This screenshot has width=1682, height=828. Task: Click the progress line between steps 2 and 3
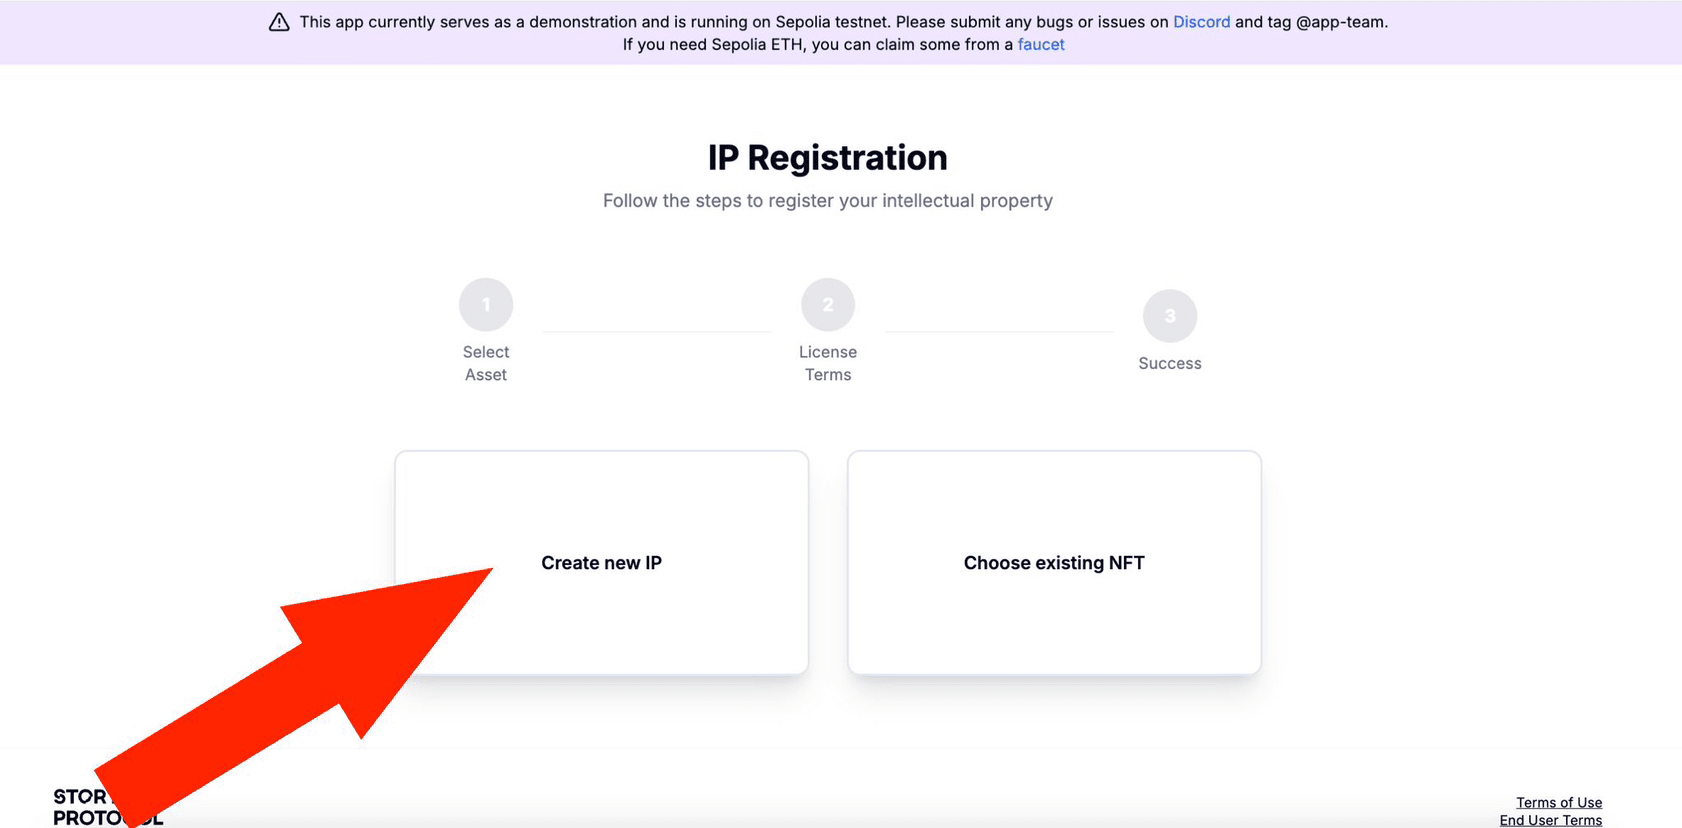pos(999,331)
